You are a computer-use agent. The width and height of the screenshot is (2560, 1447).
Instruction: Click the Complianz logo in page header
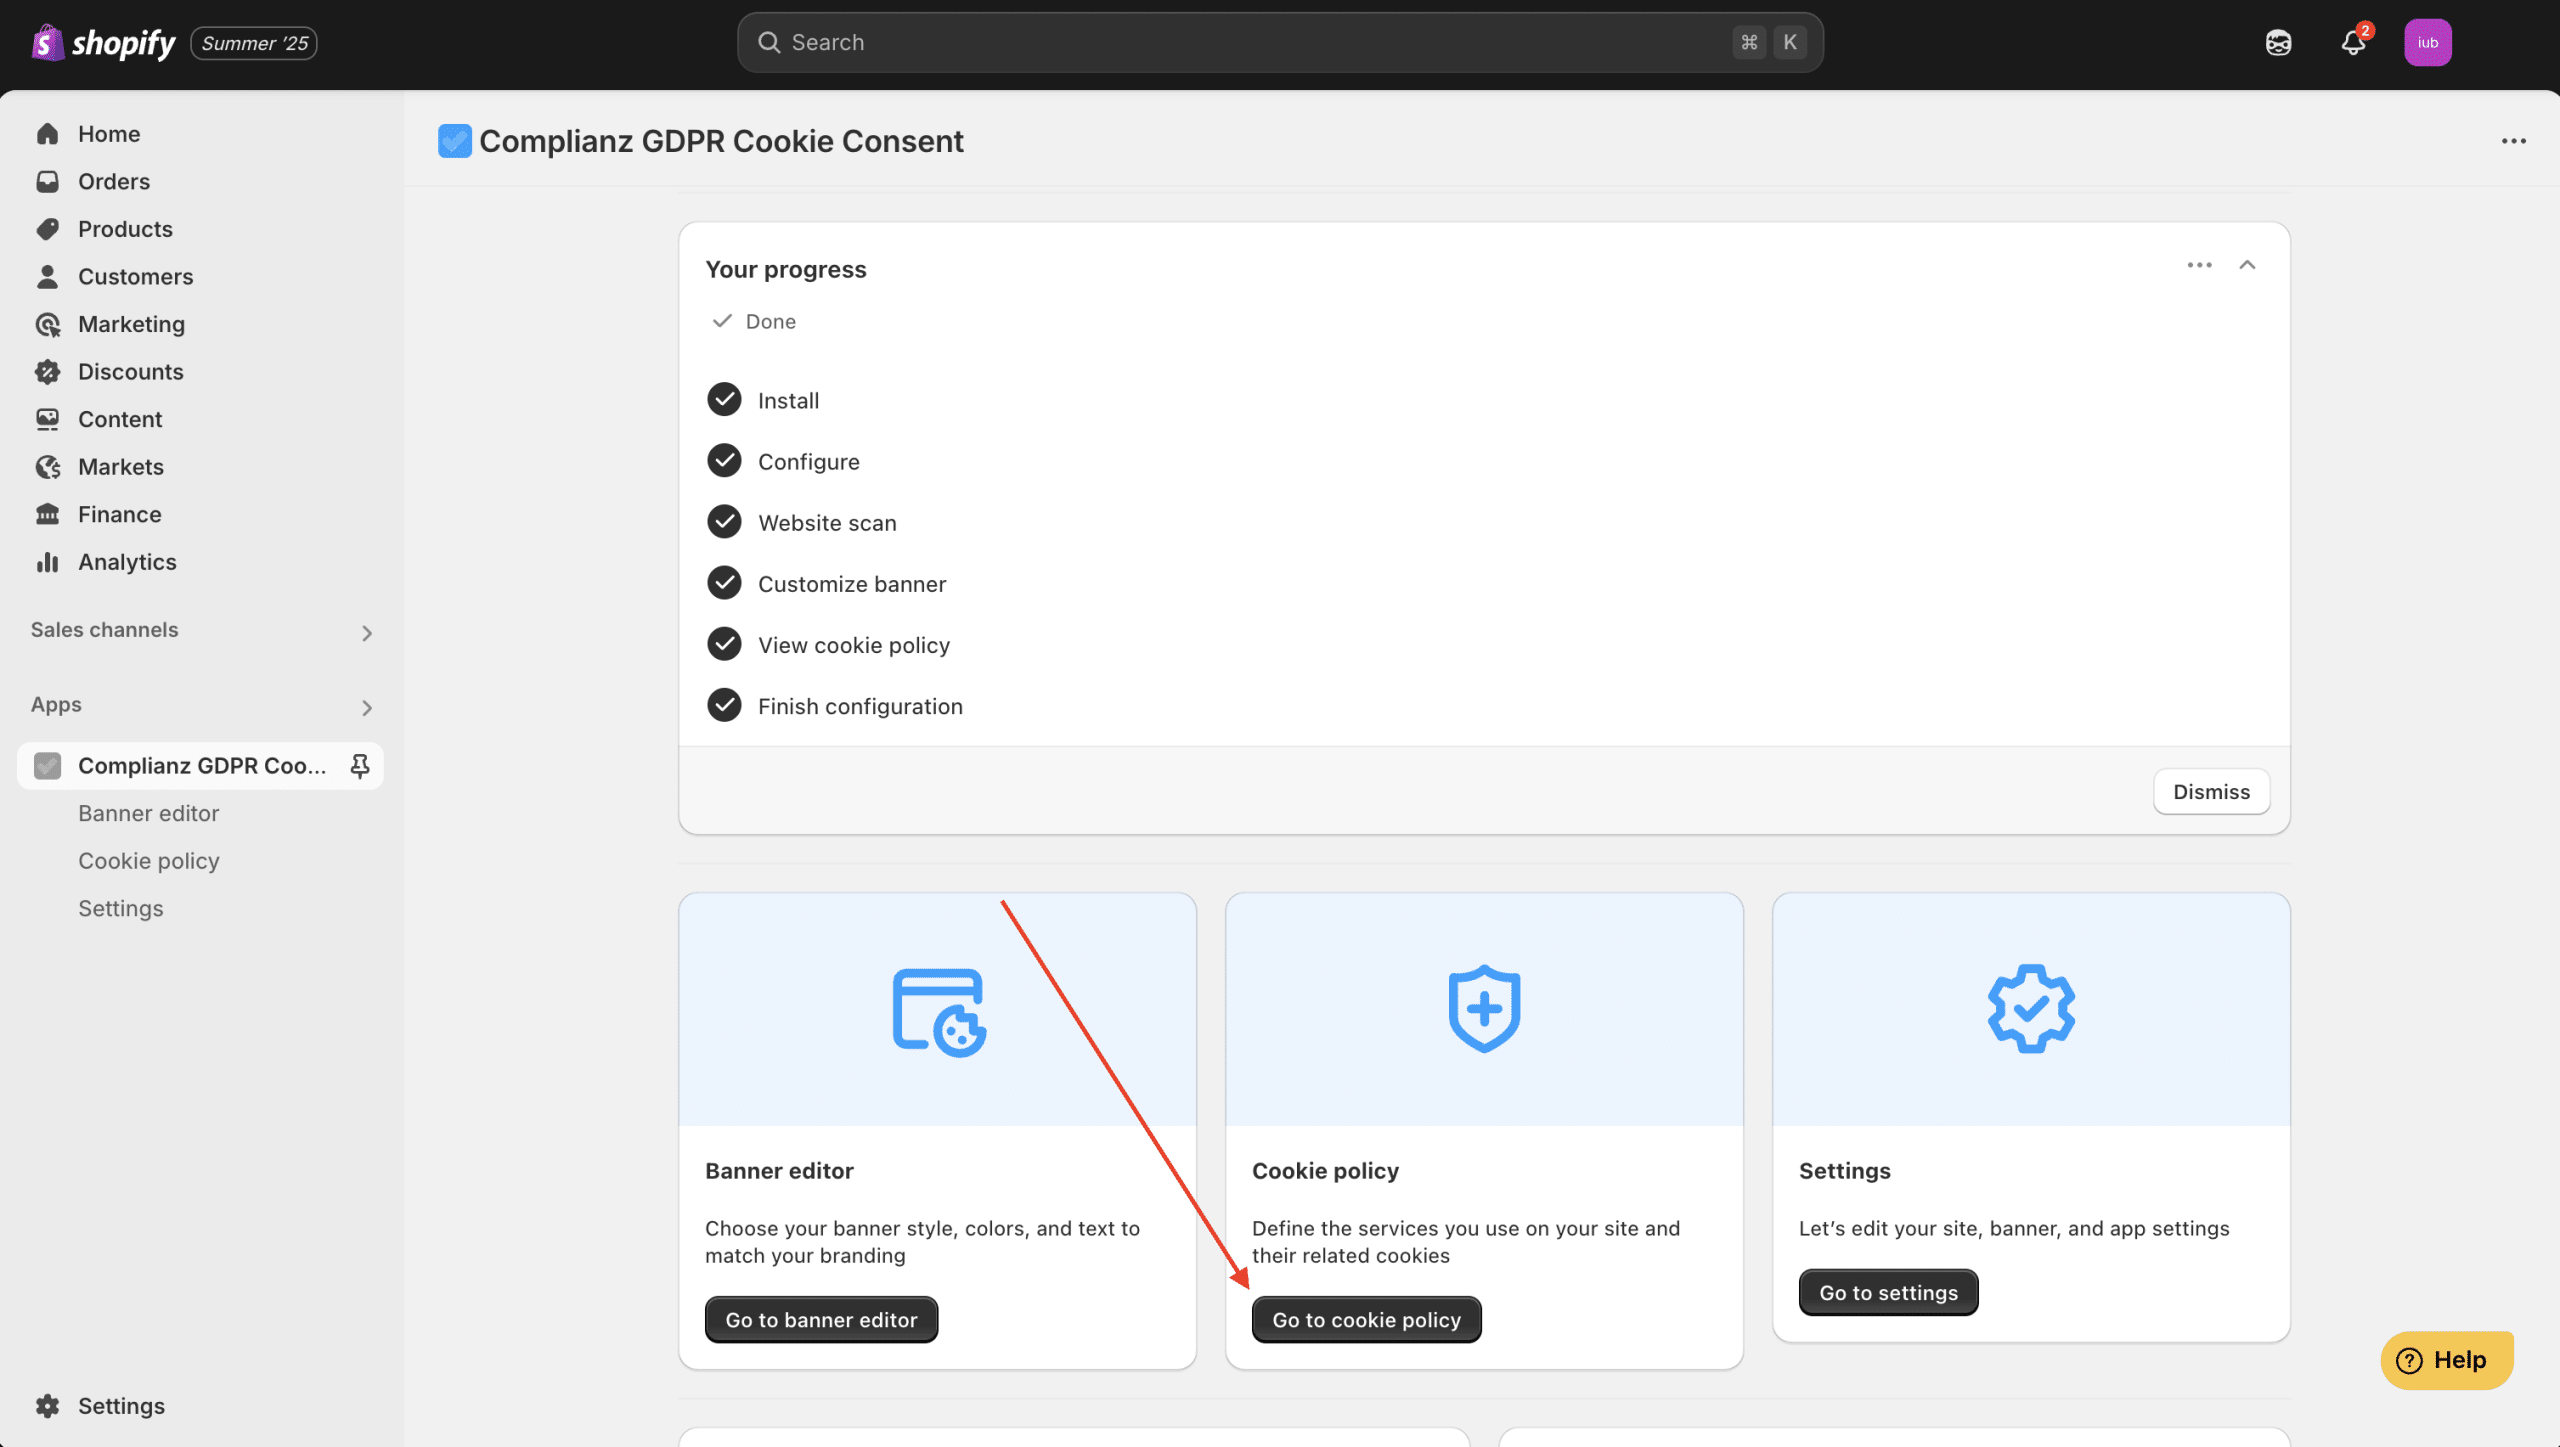[455, 141]
